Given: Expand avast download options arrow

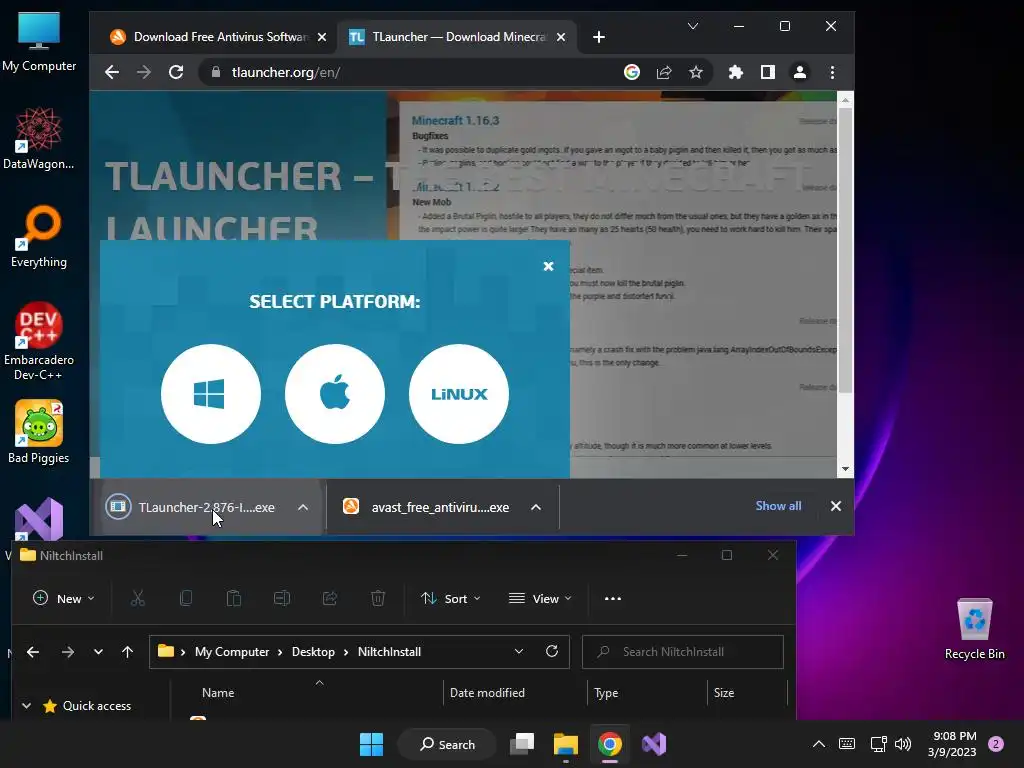Looking at the screenshot, I should pos(536,507).
